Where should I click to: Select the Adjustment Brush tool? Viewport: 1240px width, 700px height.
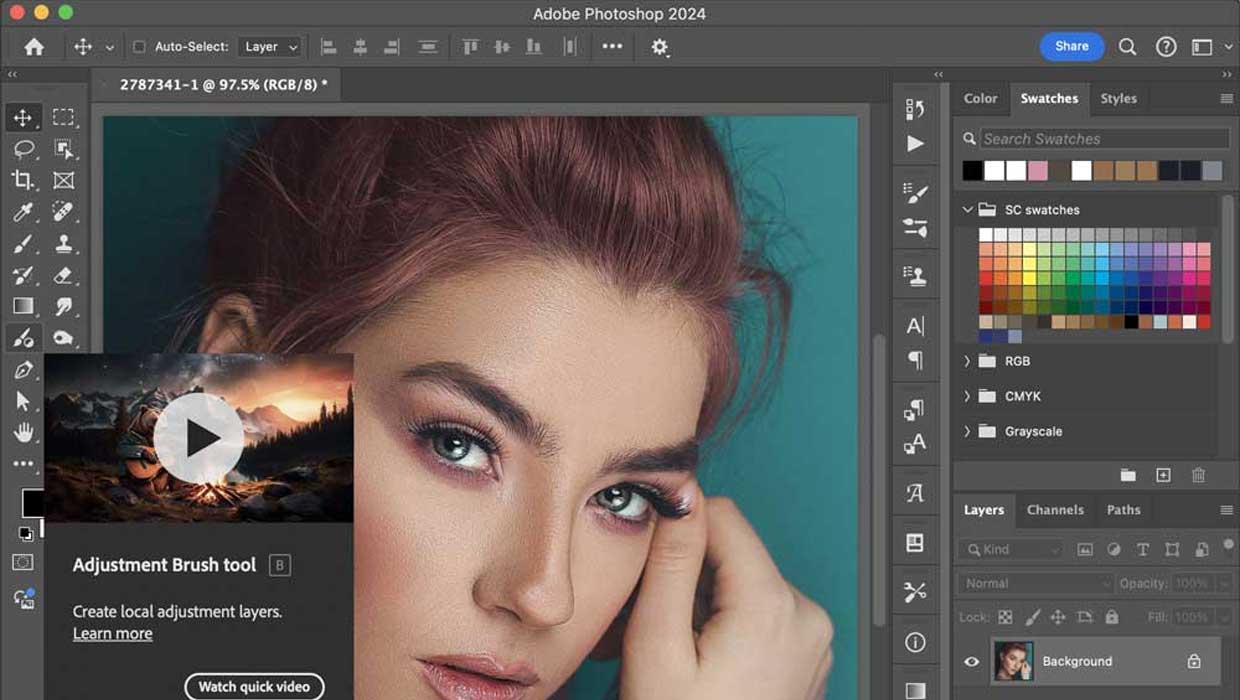coord(23,338)
